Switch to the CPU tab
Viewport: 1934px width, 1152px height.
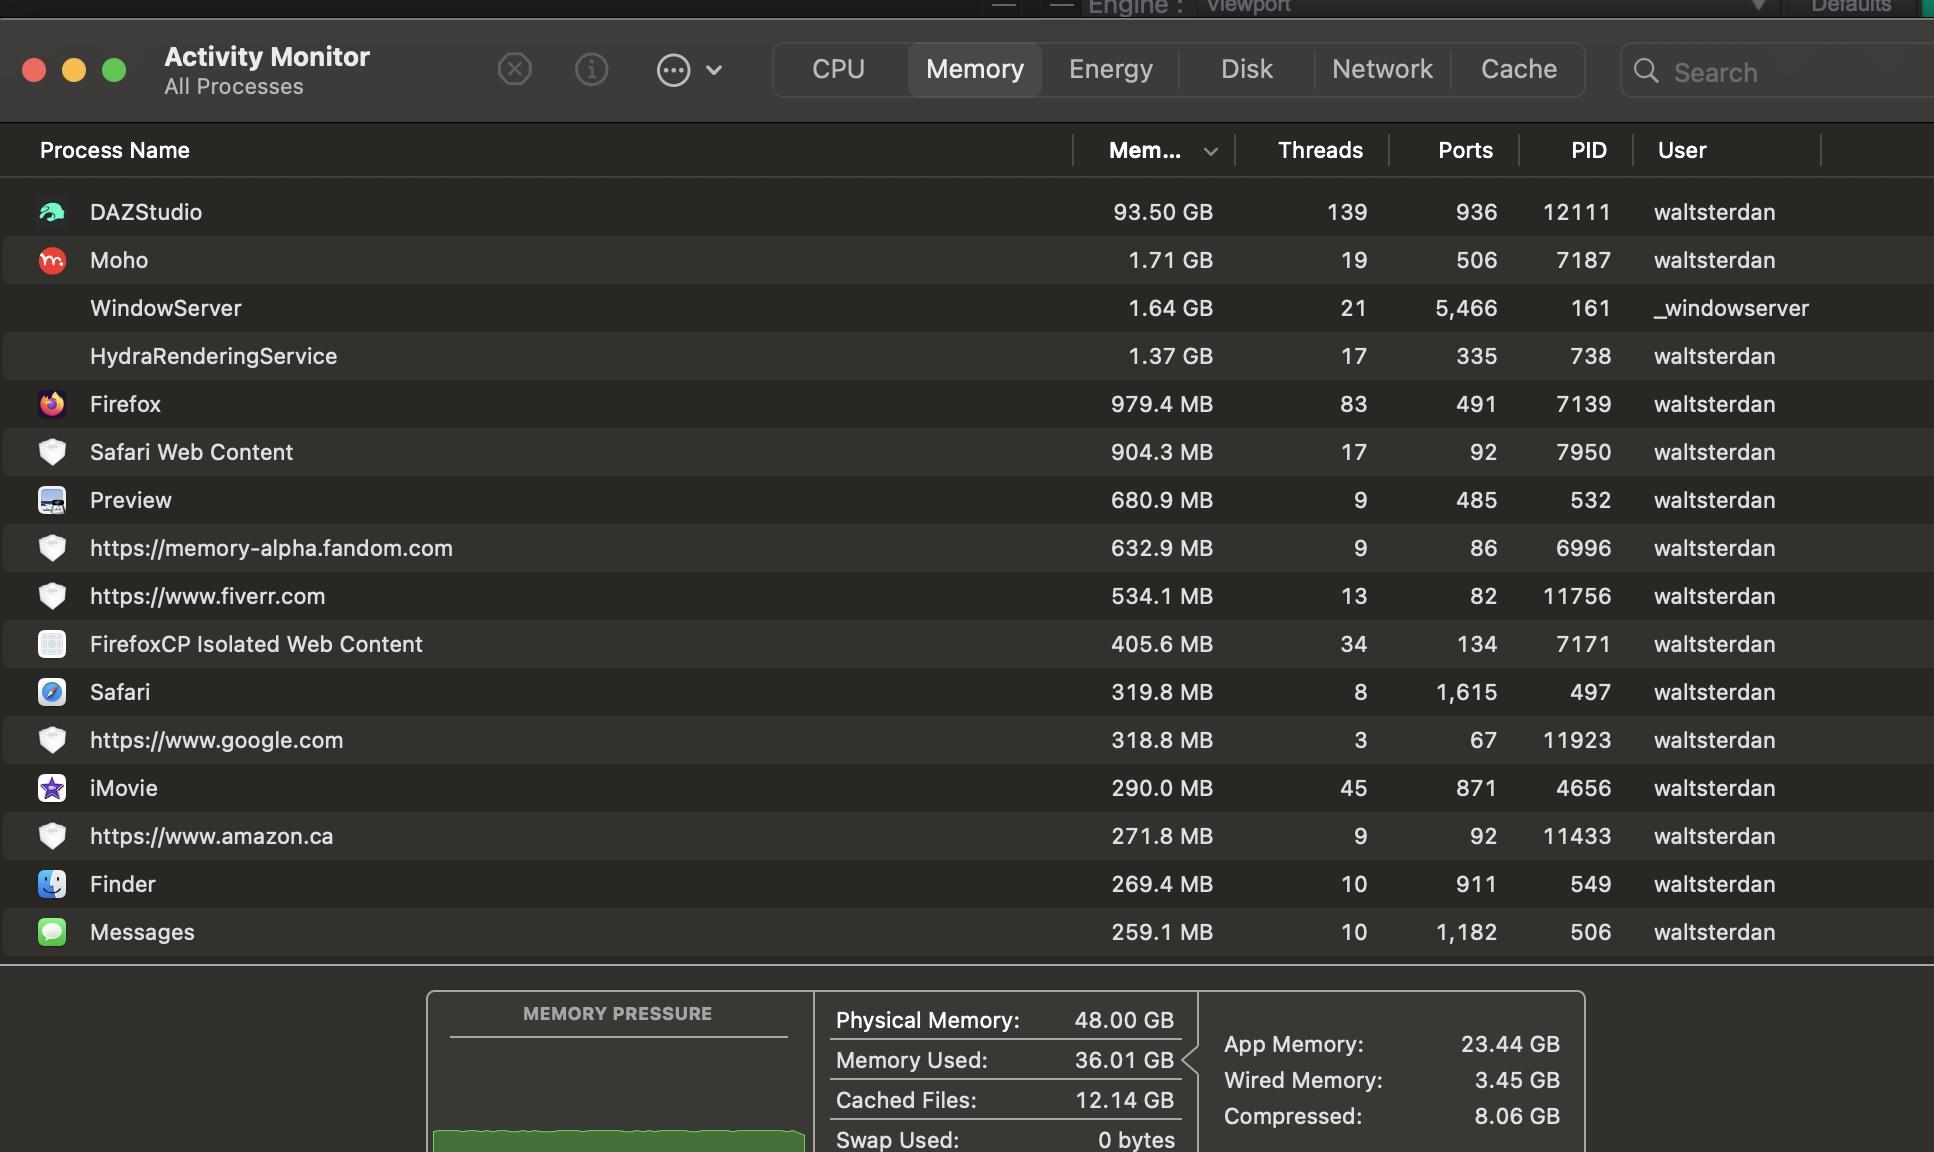coord(838,70)
